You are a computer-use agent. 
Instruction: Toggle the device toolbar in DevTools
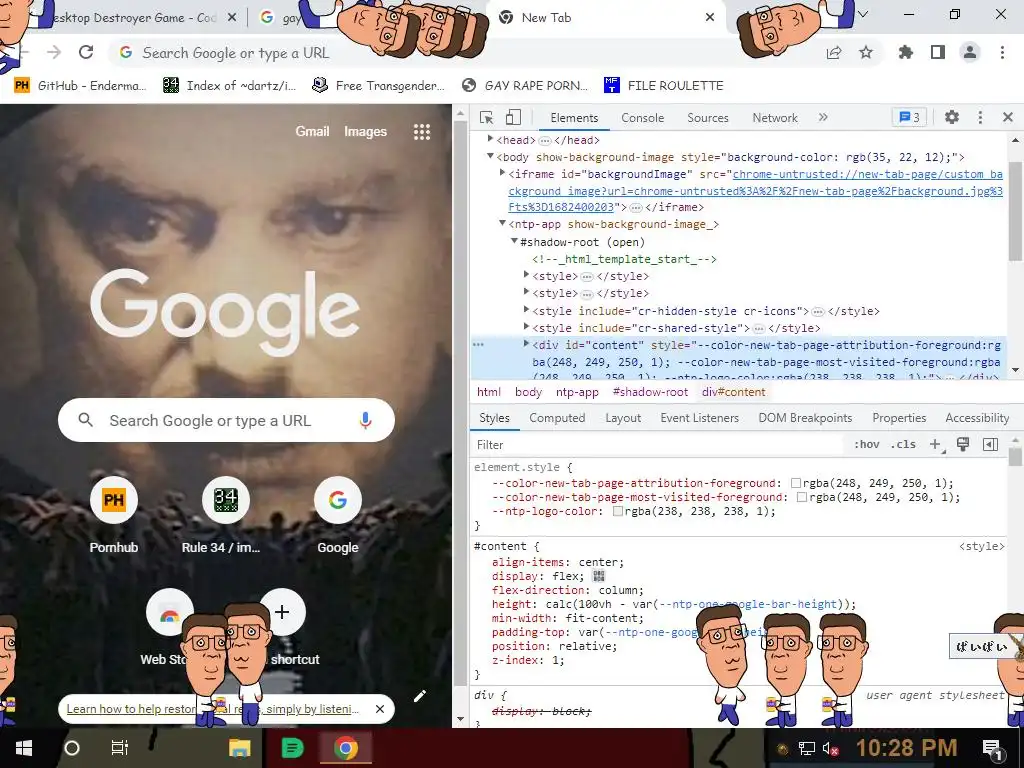(x=513, y=118)
